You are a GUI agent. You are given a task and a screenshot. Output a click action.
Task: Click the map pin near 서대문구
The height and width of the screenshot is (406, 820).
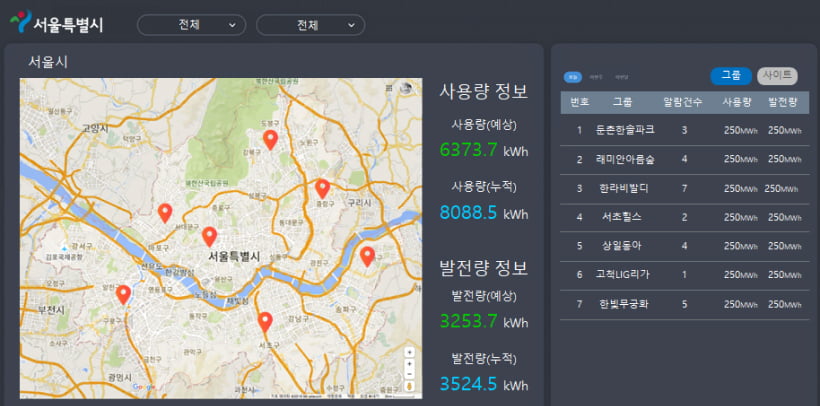tap(165, 213)
